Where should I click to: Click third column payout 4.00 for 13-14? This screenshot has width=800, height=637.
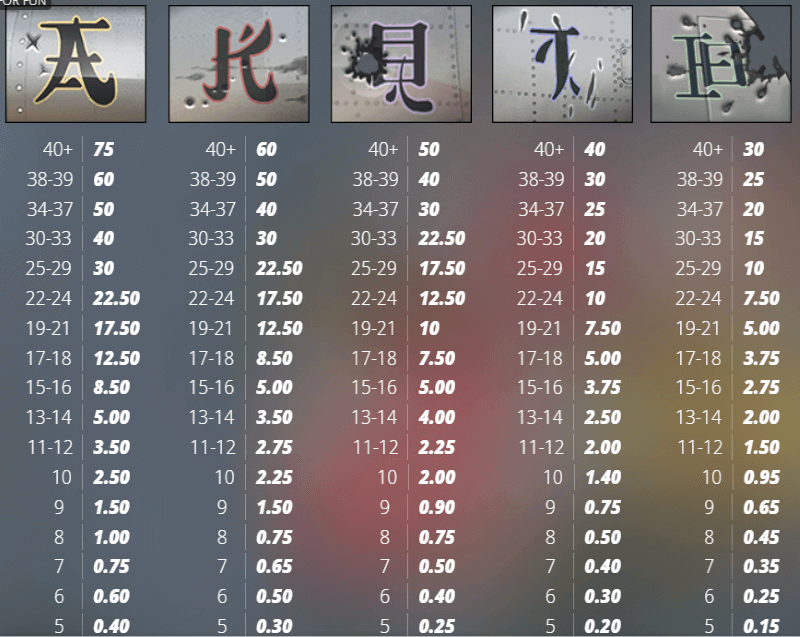pos(437,418)
